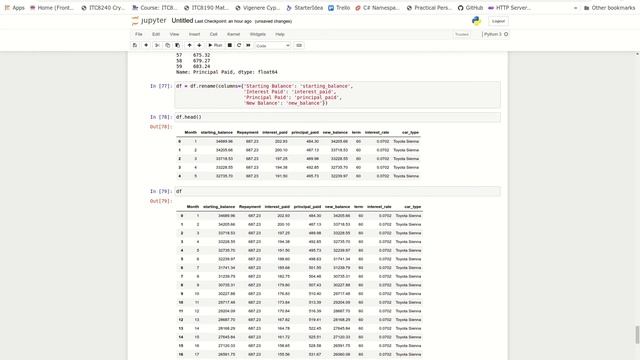640x360 pixels.
Task: Click the starting_balance header in df.head() table
Action: [217, 132]
